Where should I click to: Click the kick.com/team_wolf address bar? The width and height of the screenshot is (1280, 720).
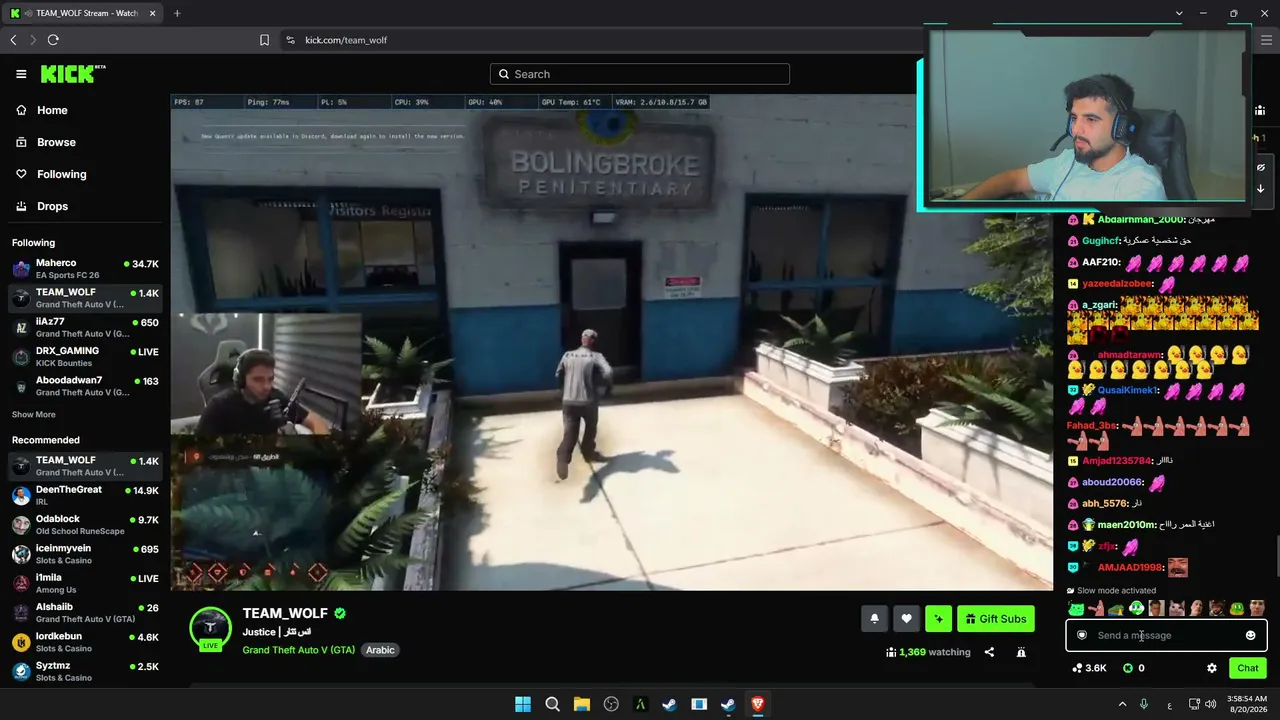pyautogui.click(x=346, y=40)
